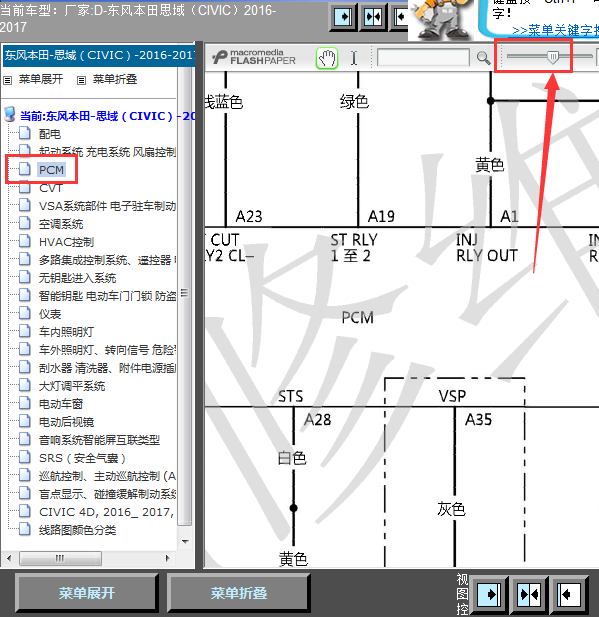Viewport: 599px width, 617px height.
Task: Click the computer icon at tree root
Action: coord(10,115)
